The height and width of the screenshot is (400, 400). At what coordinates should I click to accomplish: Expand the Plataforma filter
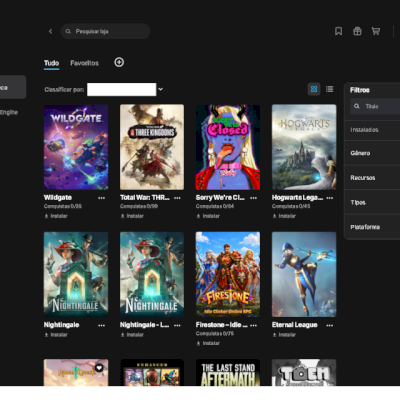point(372,227)
